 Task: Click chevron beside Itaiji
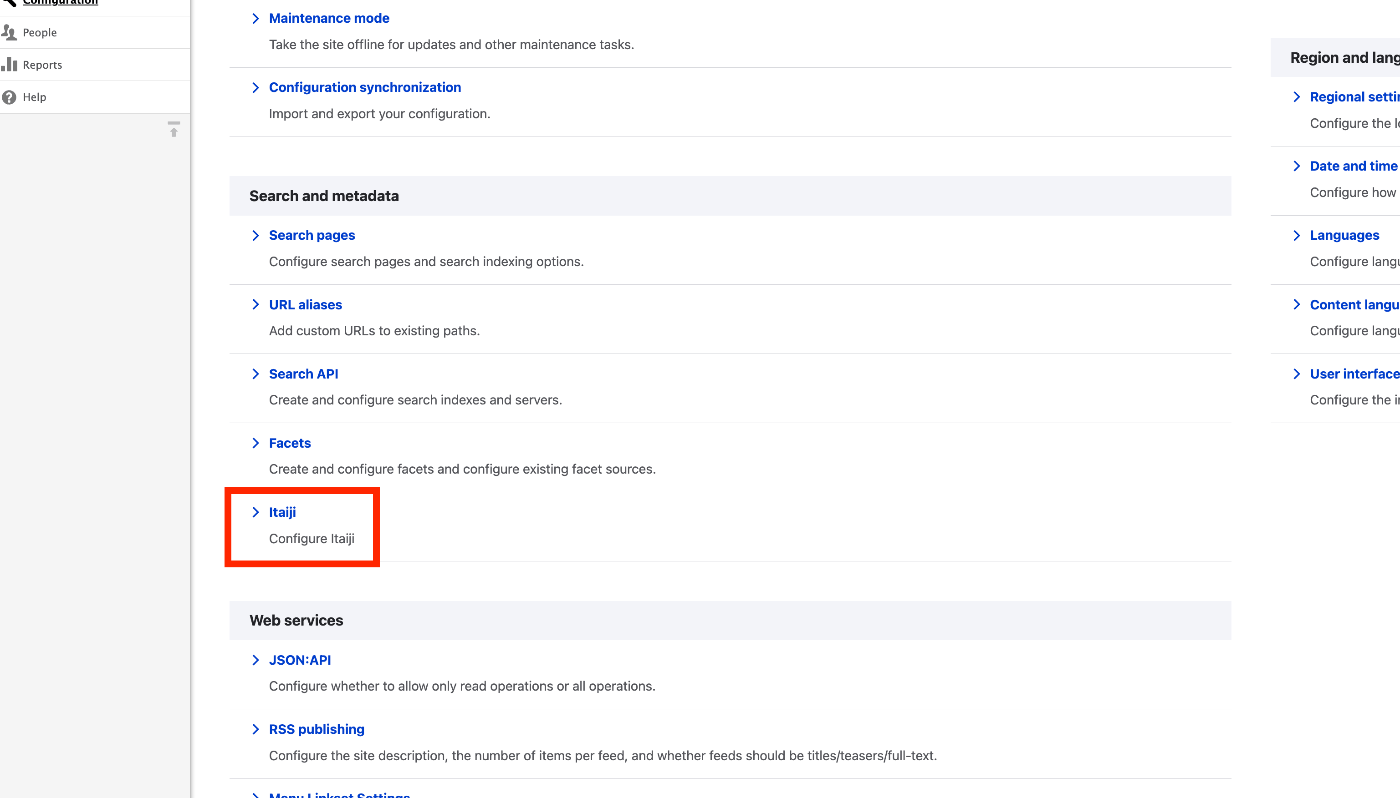[256, 512]
